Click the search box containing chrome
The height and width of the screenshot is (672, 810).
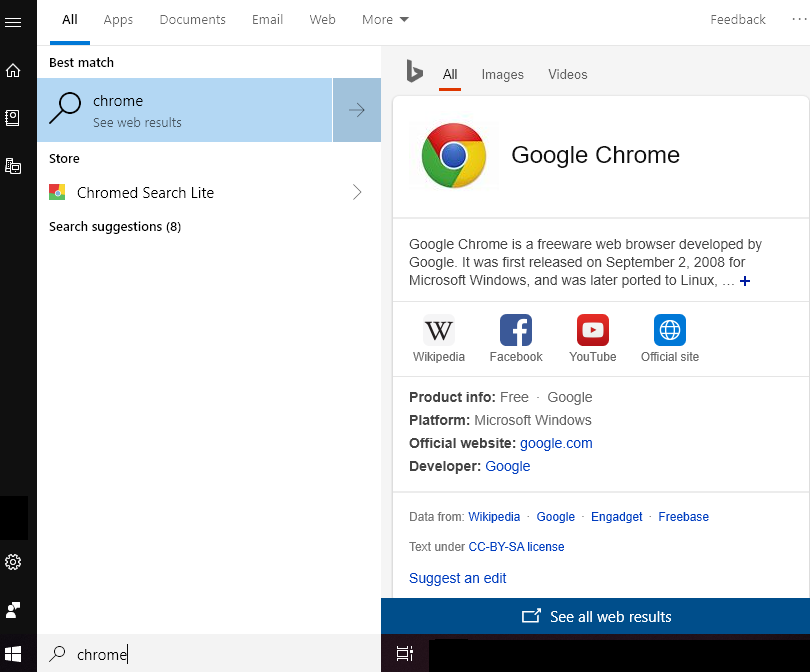209,654
